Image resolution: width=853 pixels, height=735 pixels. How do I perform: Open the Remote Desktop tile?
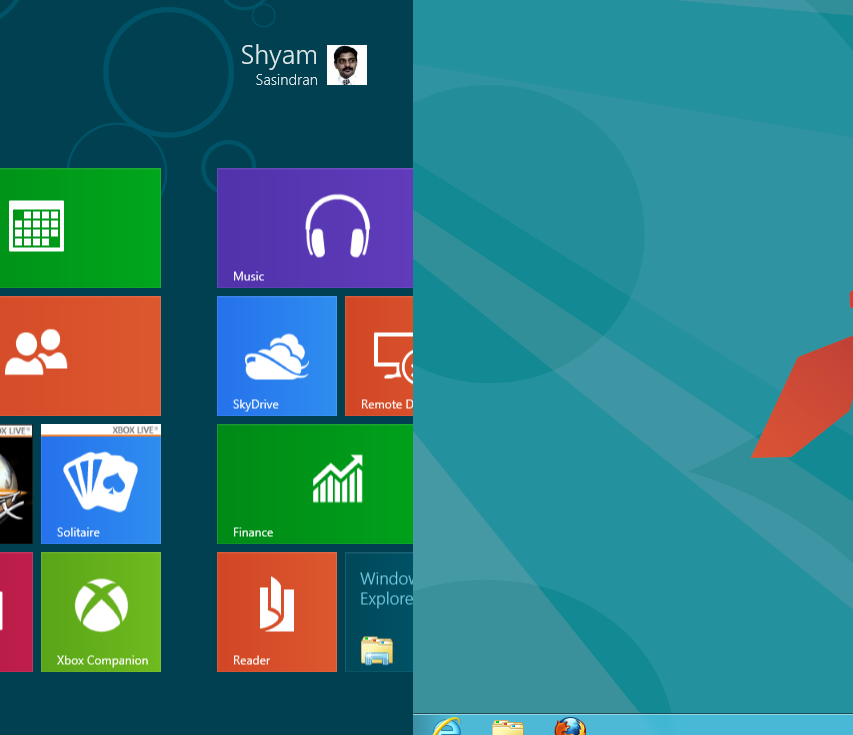[379, 356]
